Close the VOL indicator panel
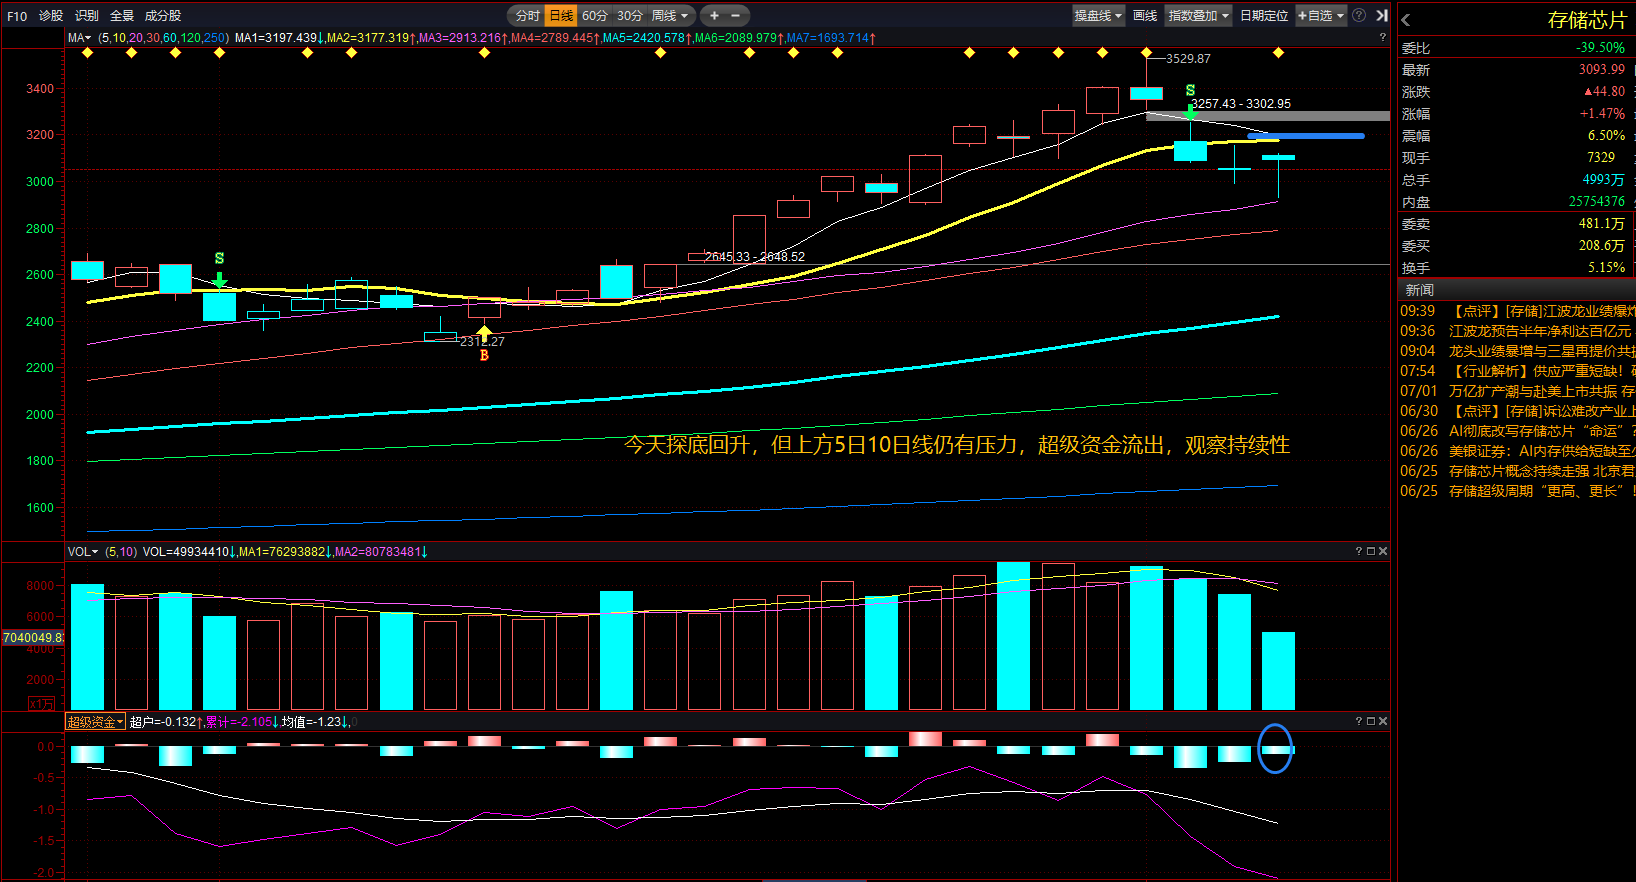The image size is (1636, 882). [1383, 551]
